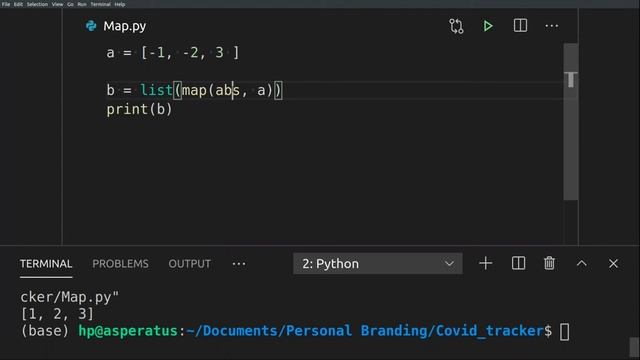Click the editor vertical scrollbar thumb

point(571,121)
